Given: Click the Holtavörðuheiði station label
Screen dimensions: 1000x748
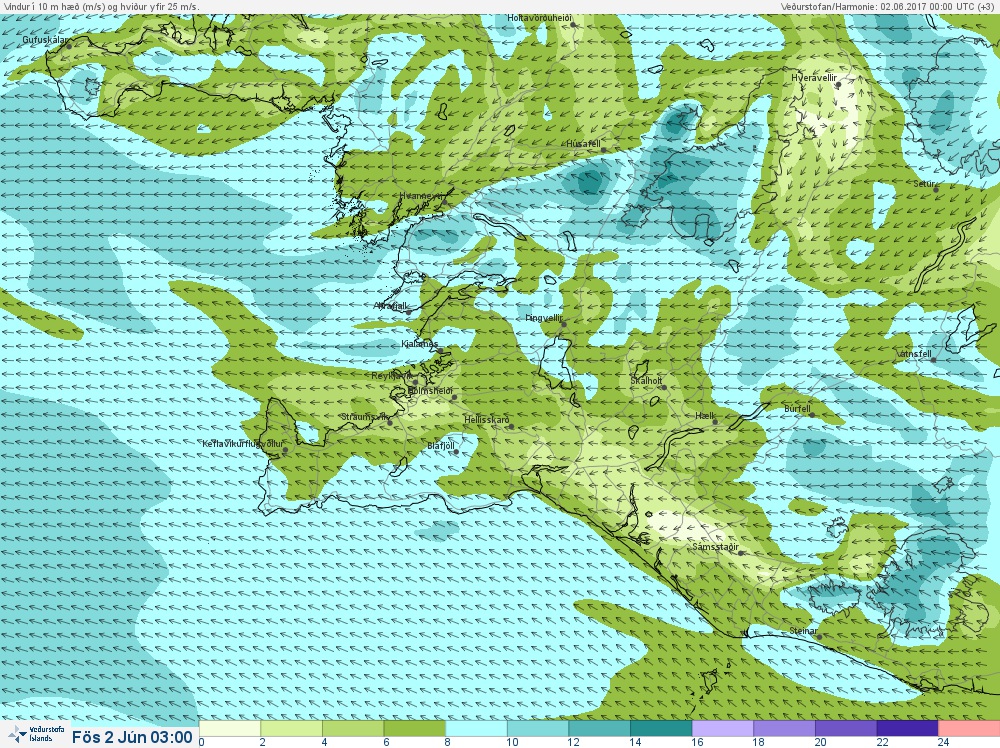Looking at the screenshot, I should pyautogui.click(x=540, y=18).
